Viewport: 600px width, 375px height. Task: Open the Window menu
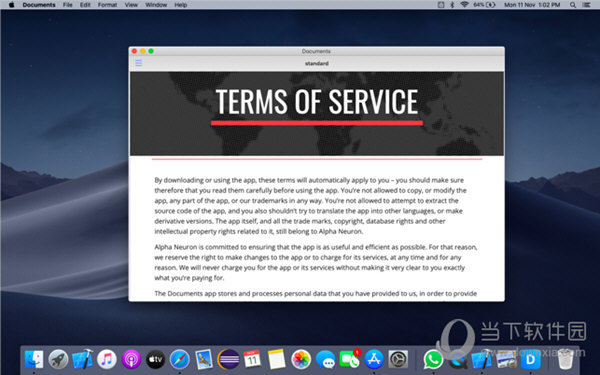click(156, 5)
